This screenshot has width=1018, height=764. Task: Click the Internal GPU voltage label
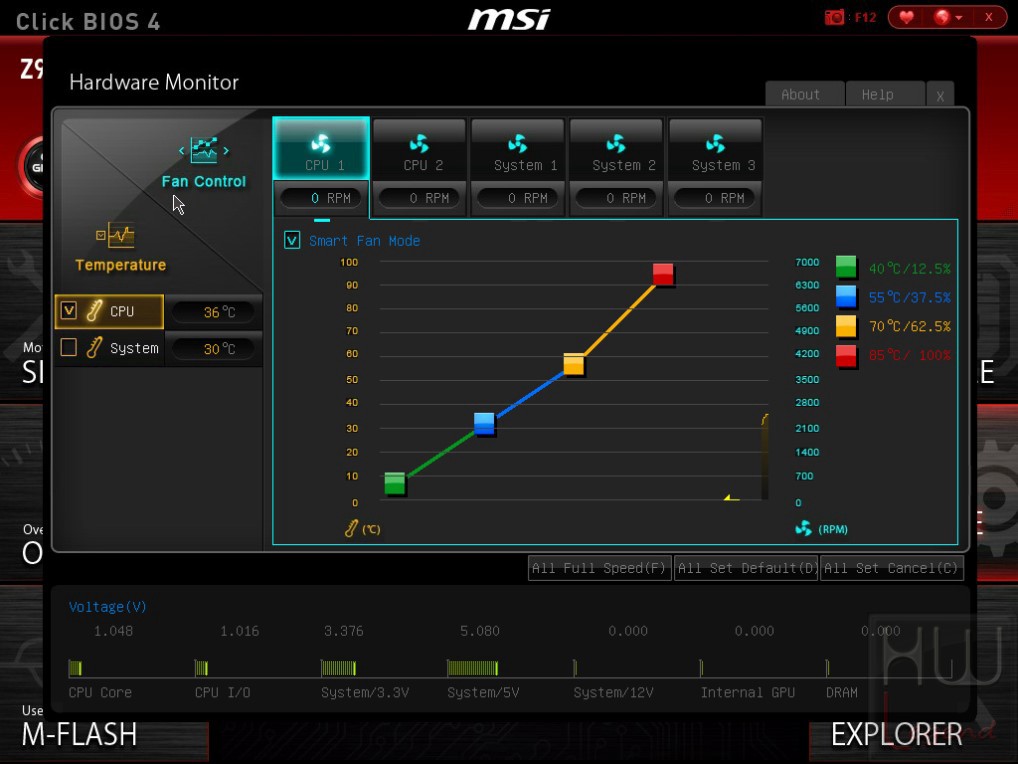(x=747, y=693)
